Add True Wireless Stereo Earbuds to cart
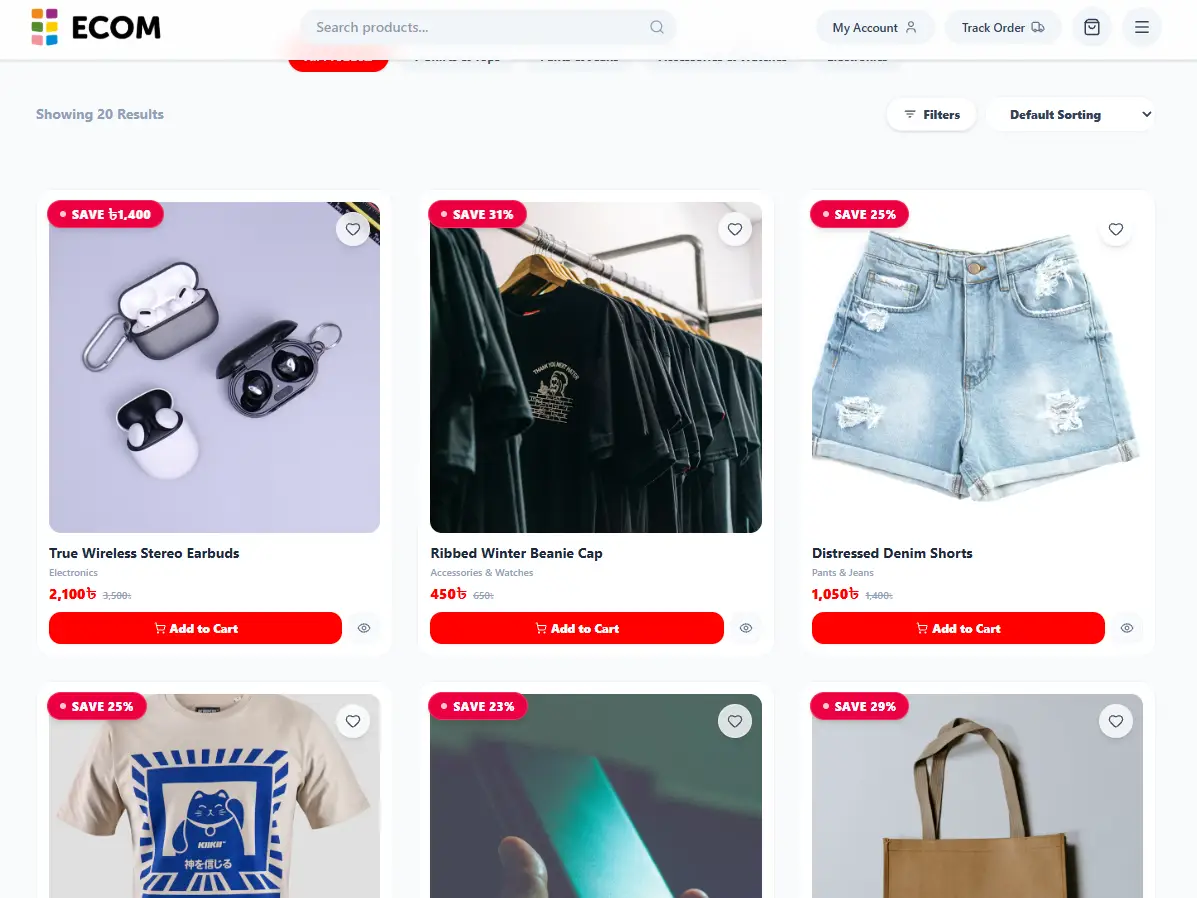The width and height of the screenshot is (1197, 898). point(195,628)
